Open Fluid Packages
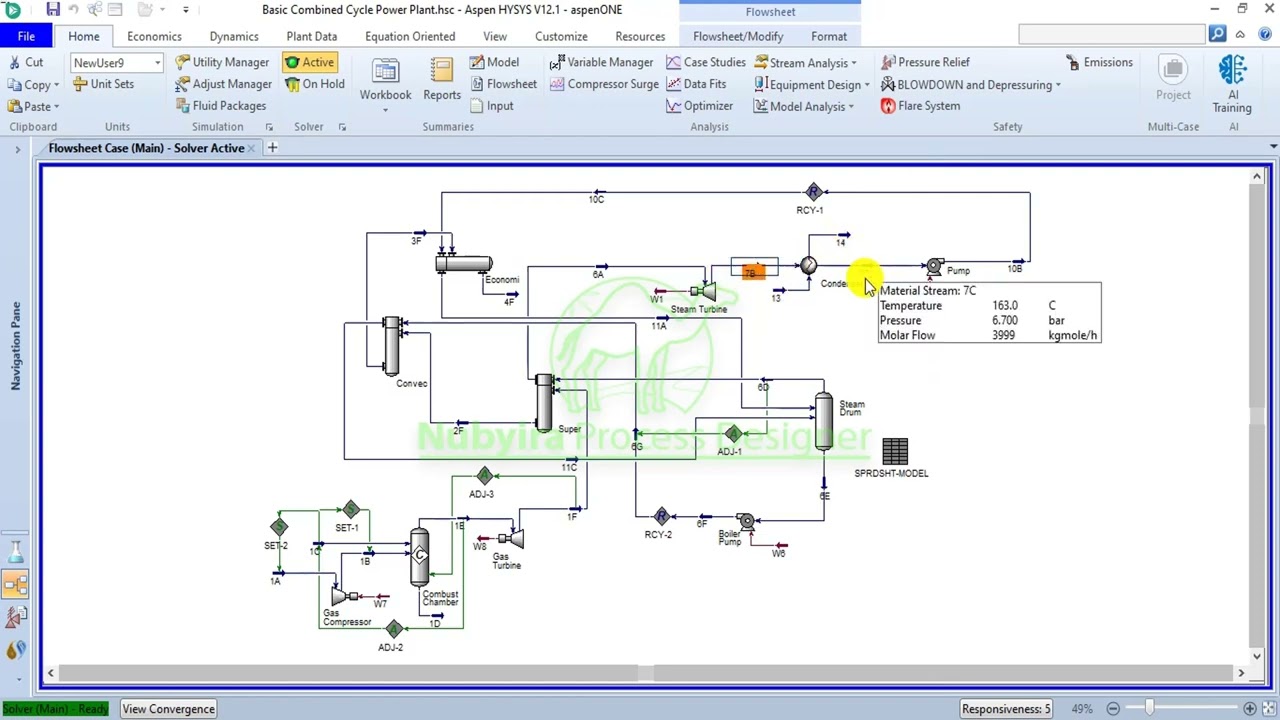1280x720 pixels. (221, 106)
